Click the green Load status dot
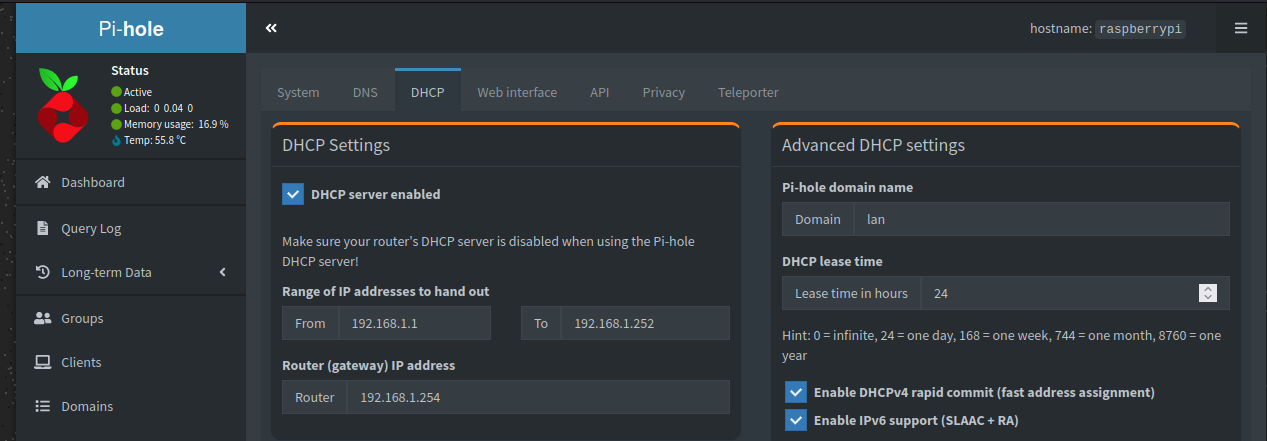 coord(116,108)
